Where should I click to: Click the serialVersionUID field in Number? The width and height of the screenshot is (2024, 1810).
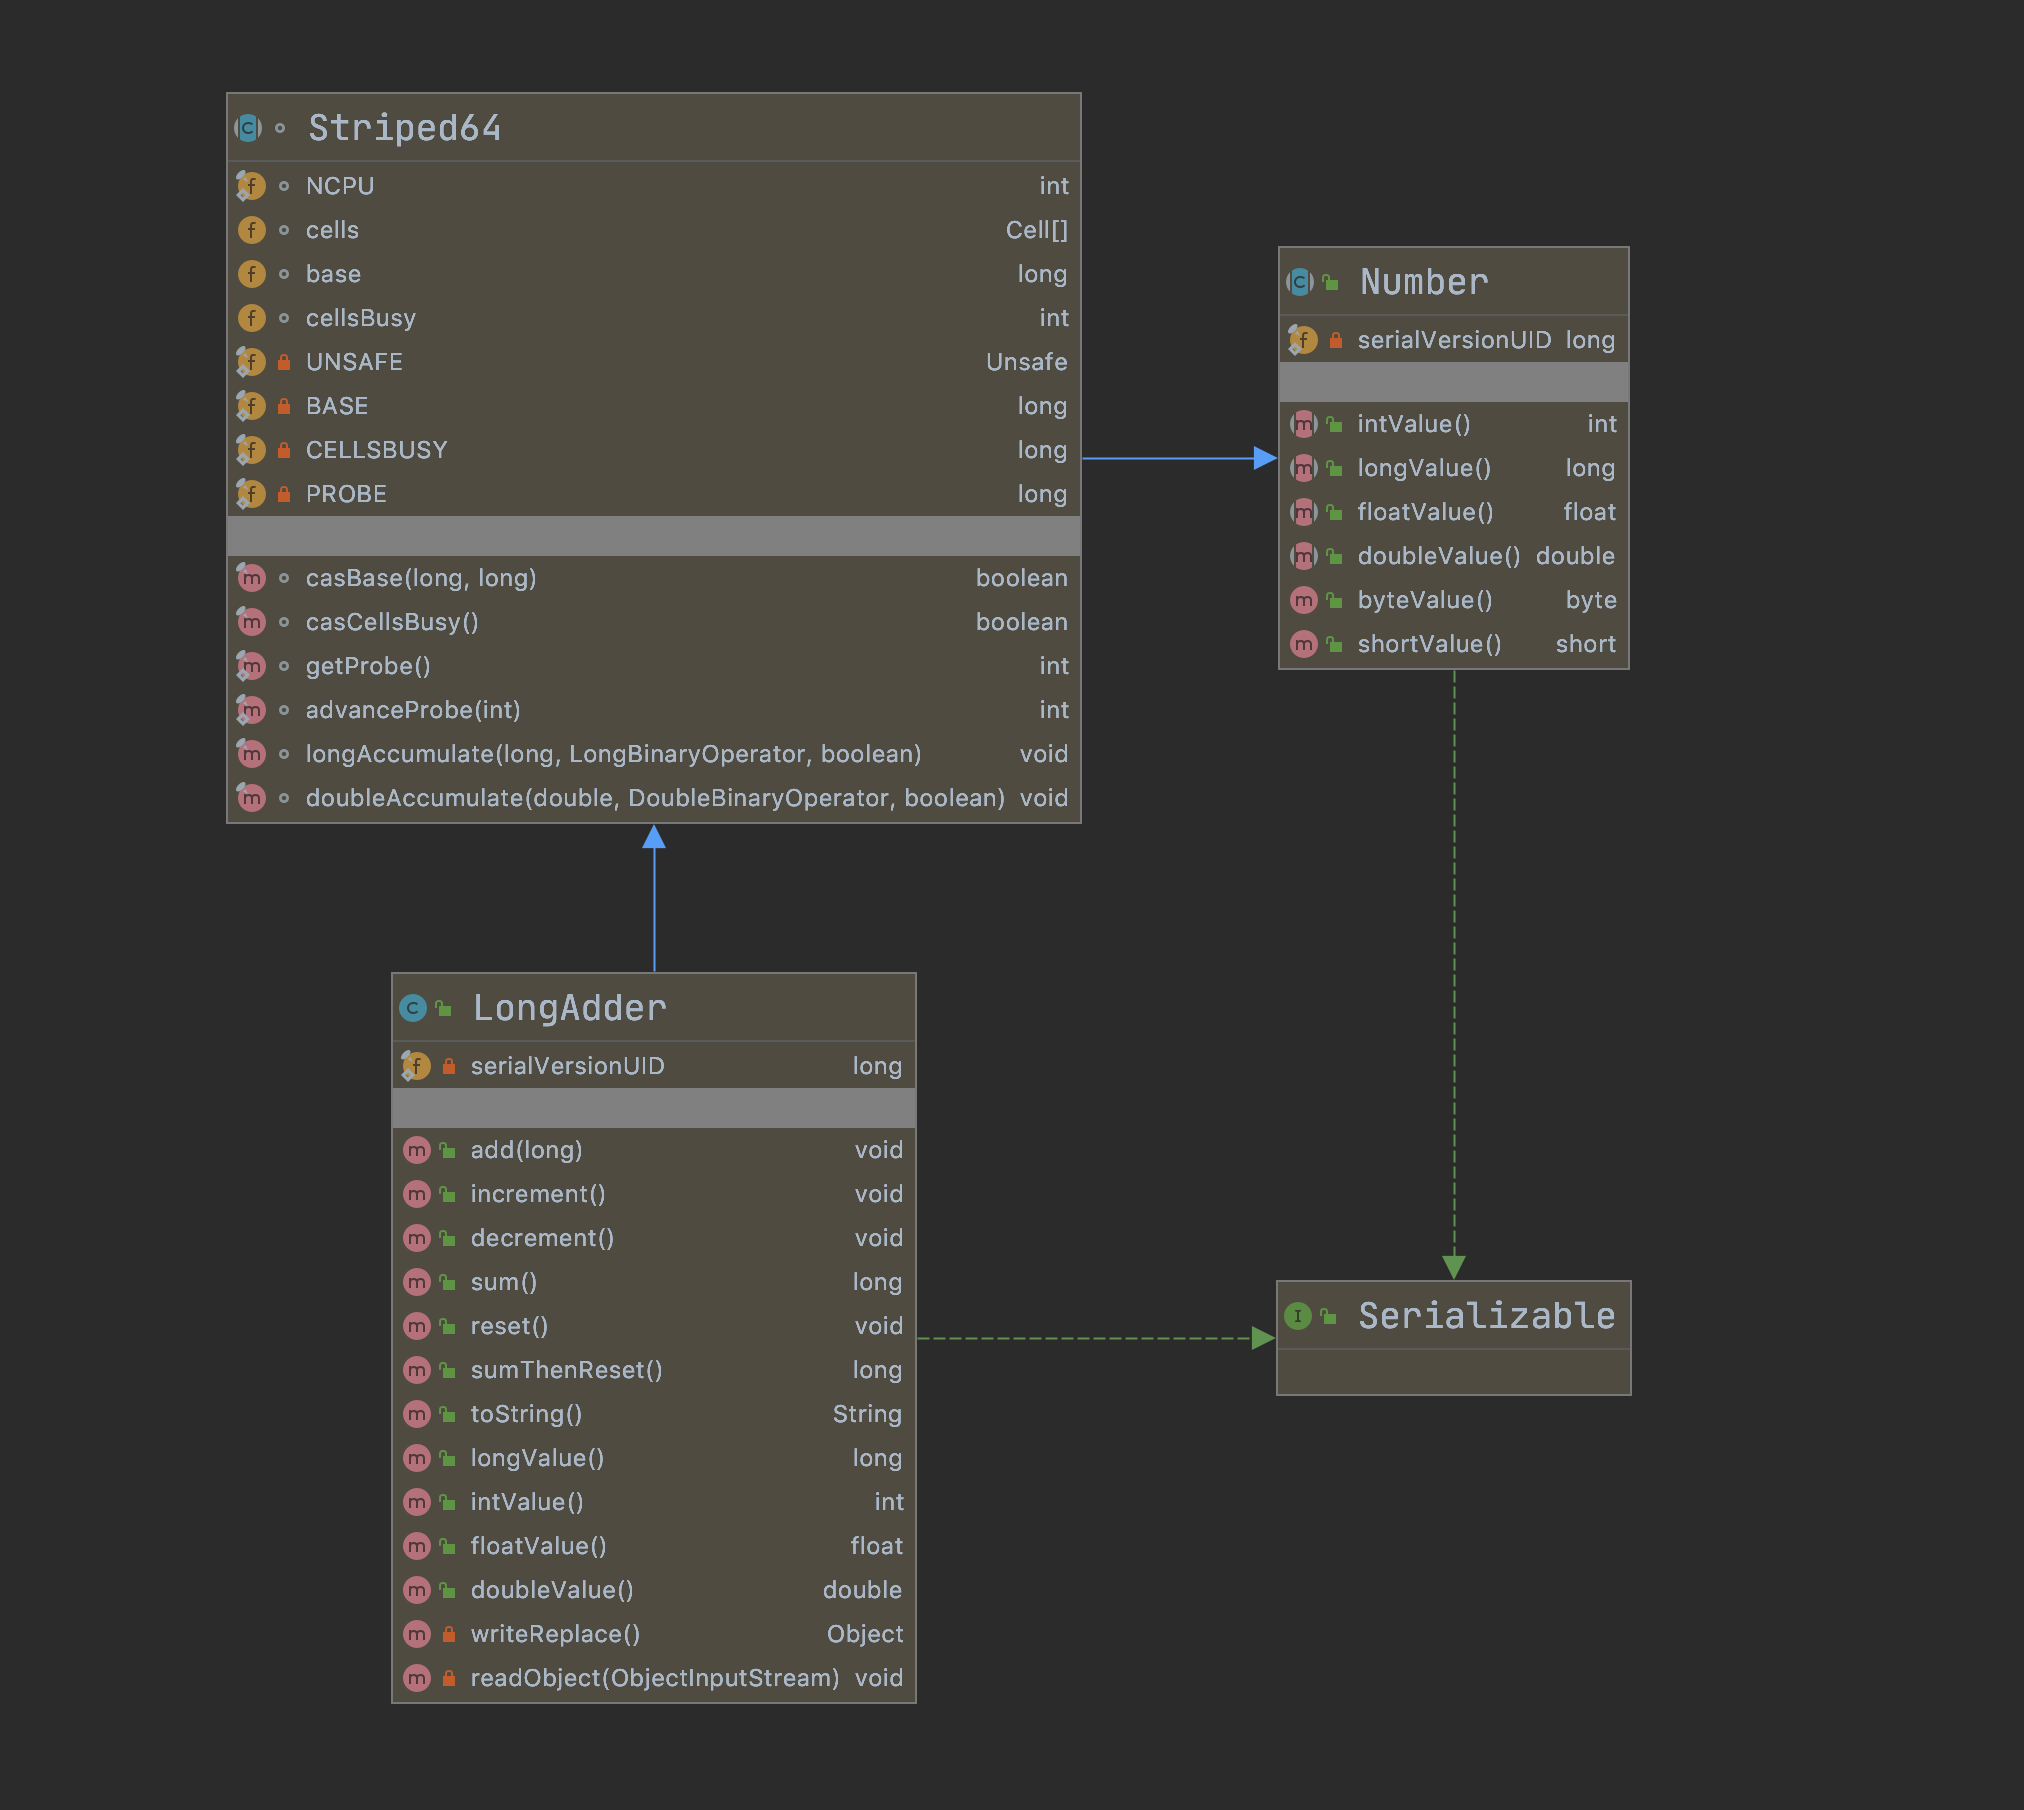[x=1453, y=340]
